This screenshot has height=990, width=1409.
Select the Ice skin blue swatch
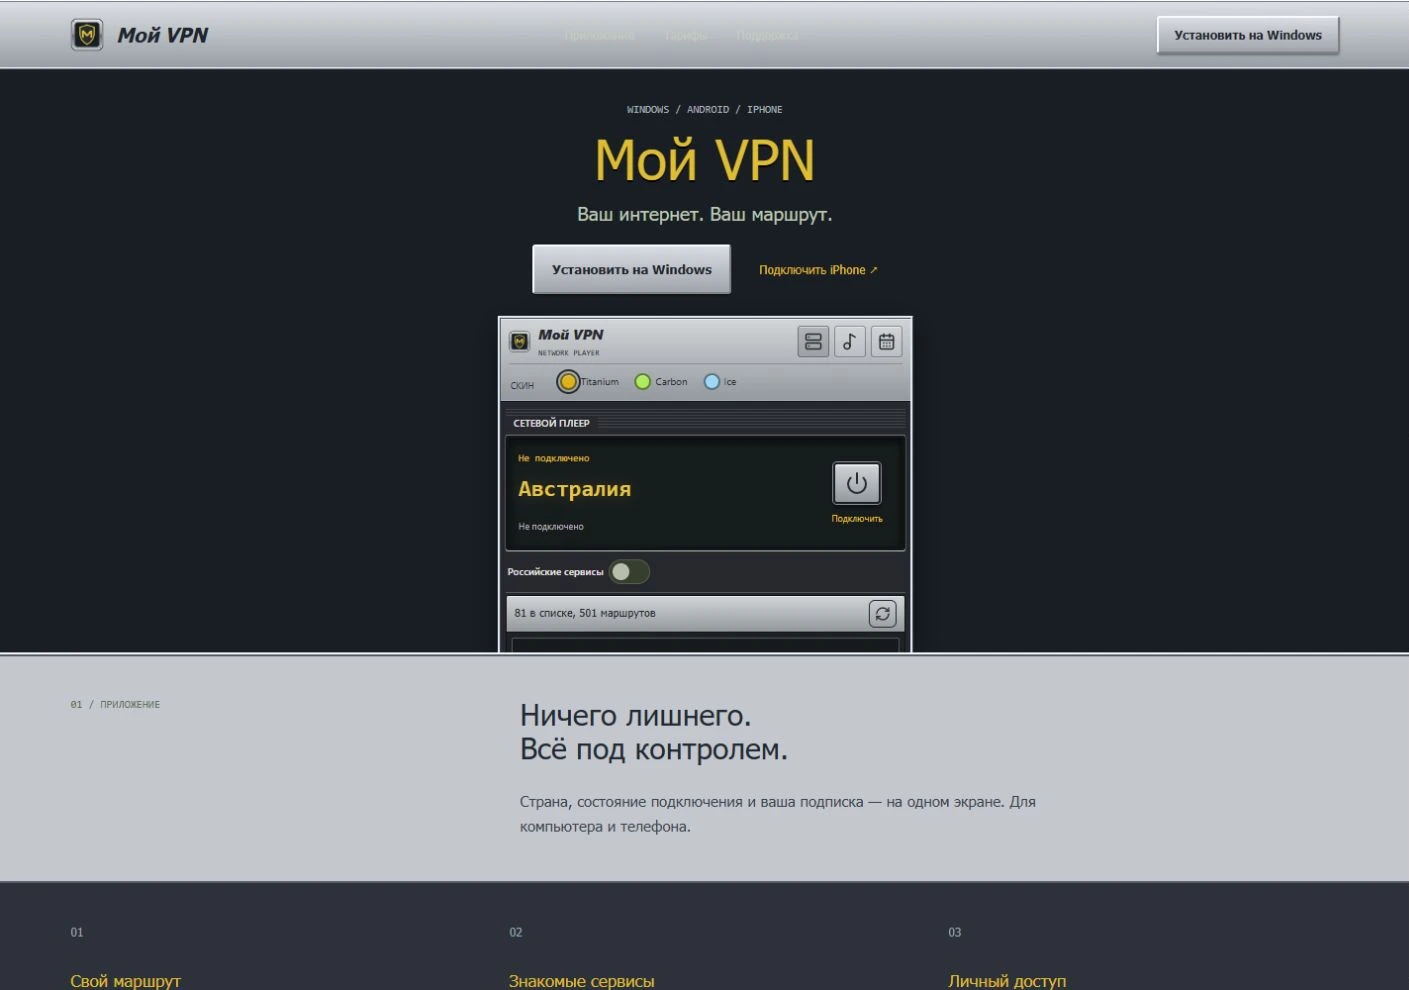coord(712,381)
